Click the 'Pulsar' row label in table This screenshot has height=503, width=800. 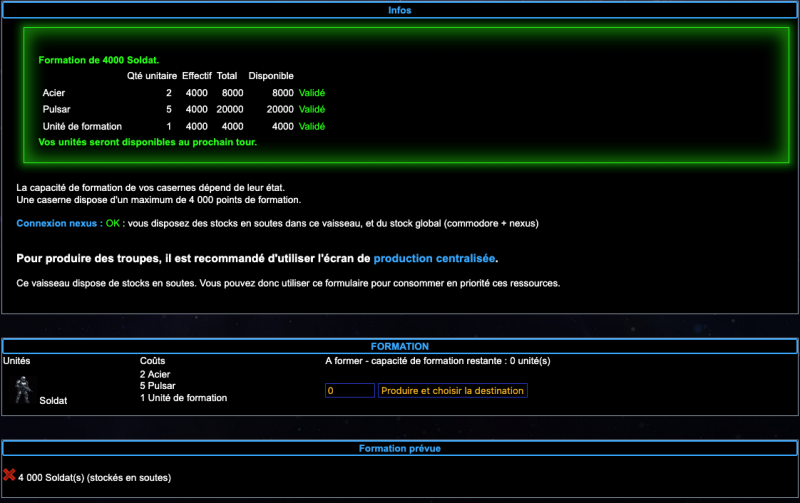click(x=56, y=109)
